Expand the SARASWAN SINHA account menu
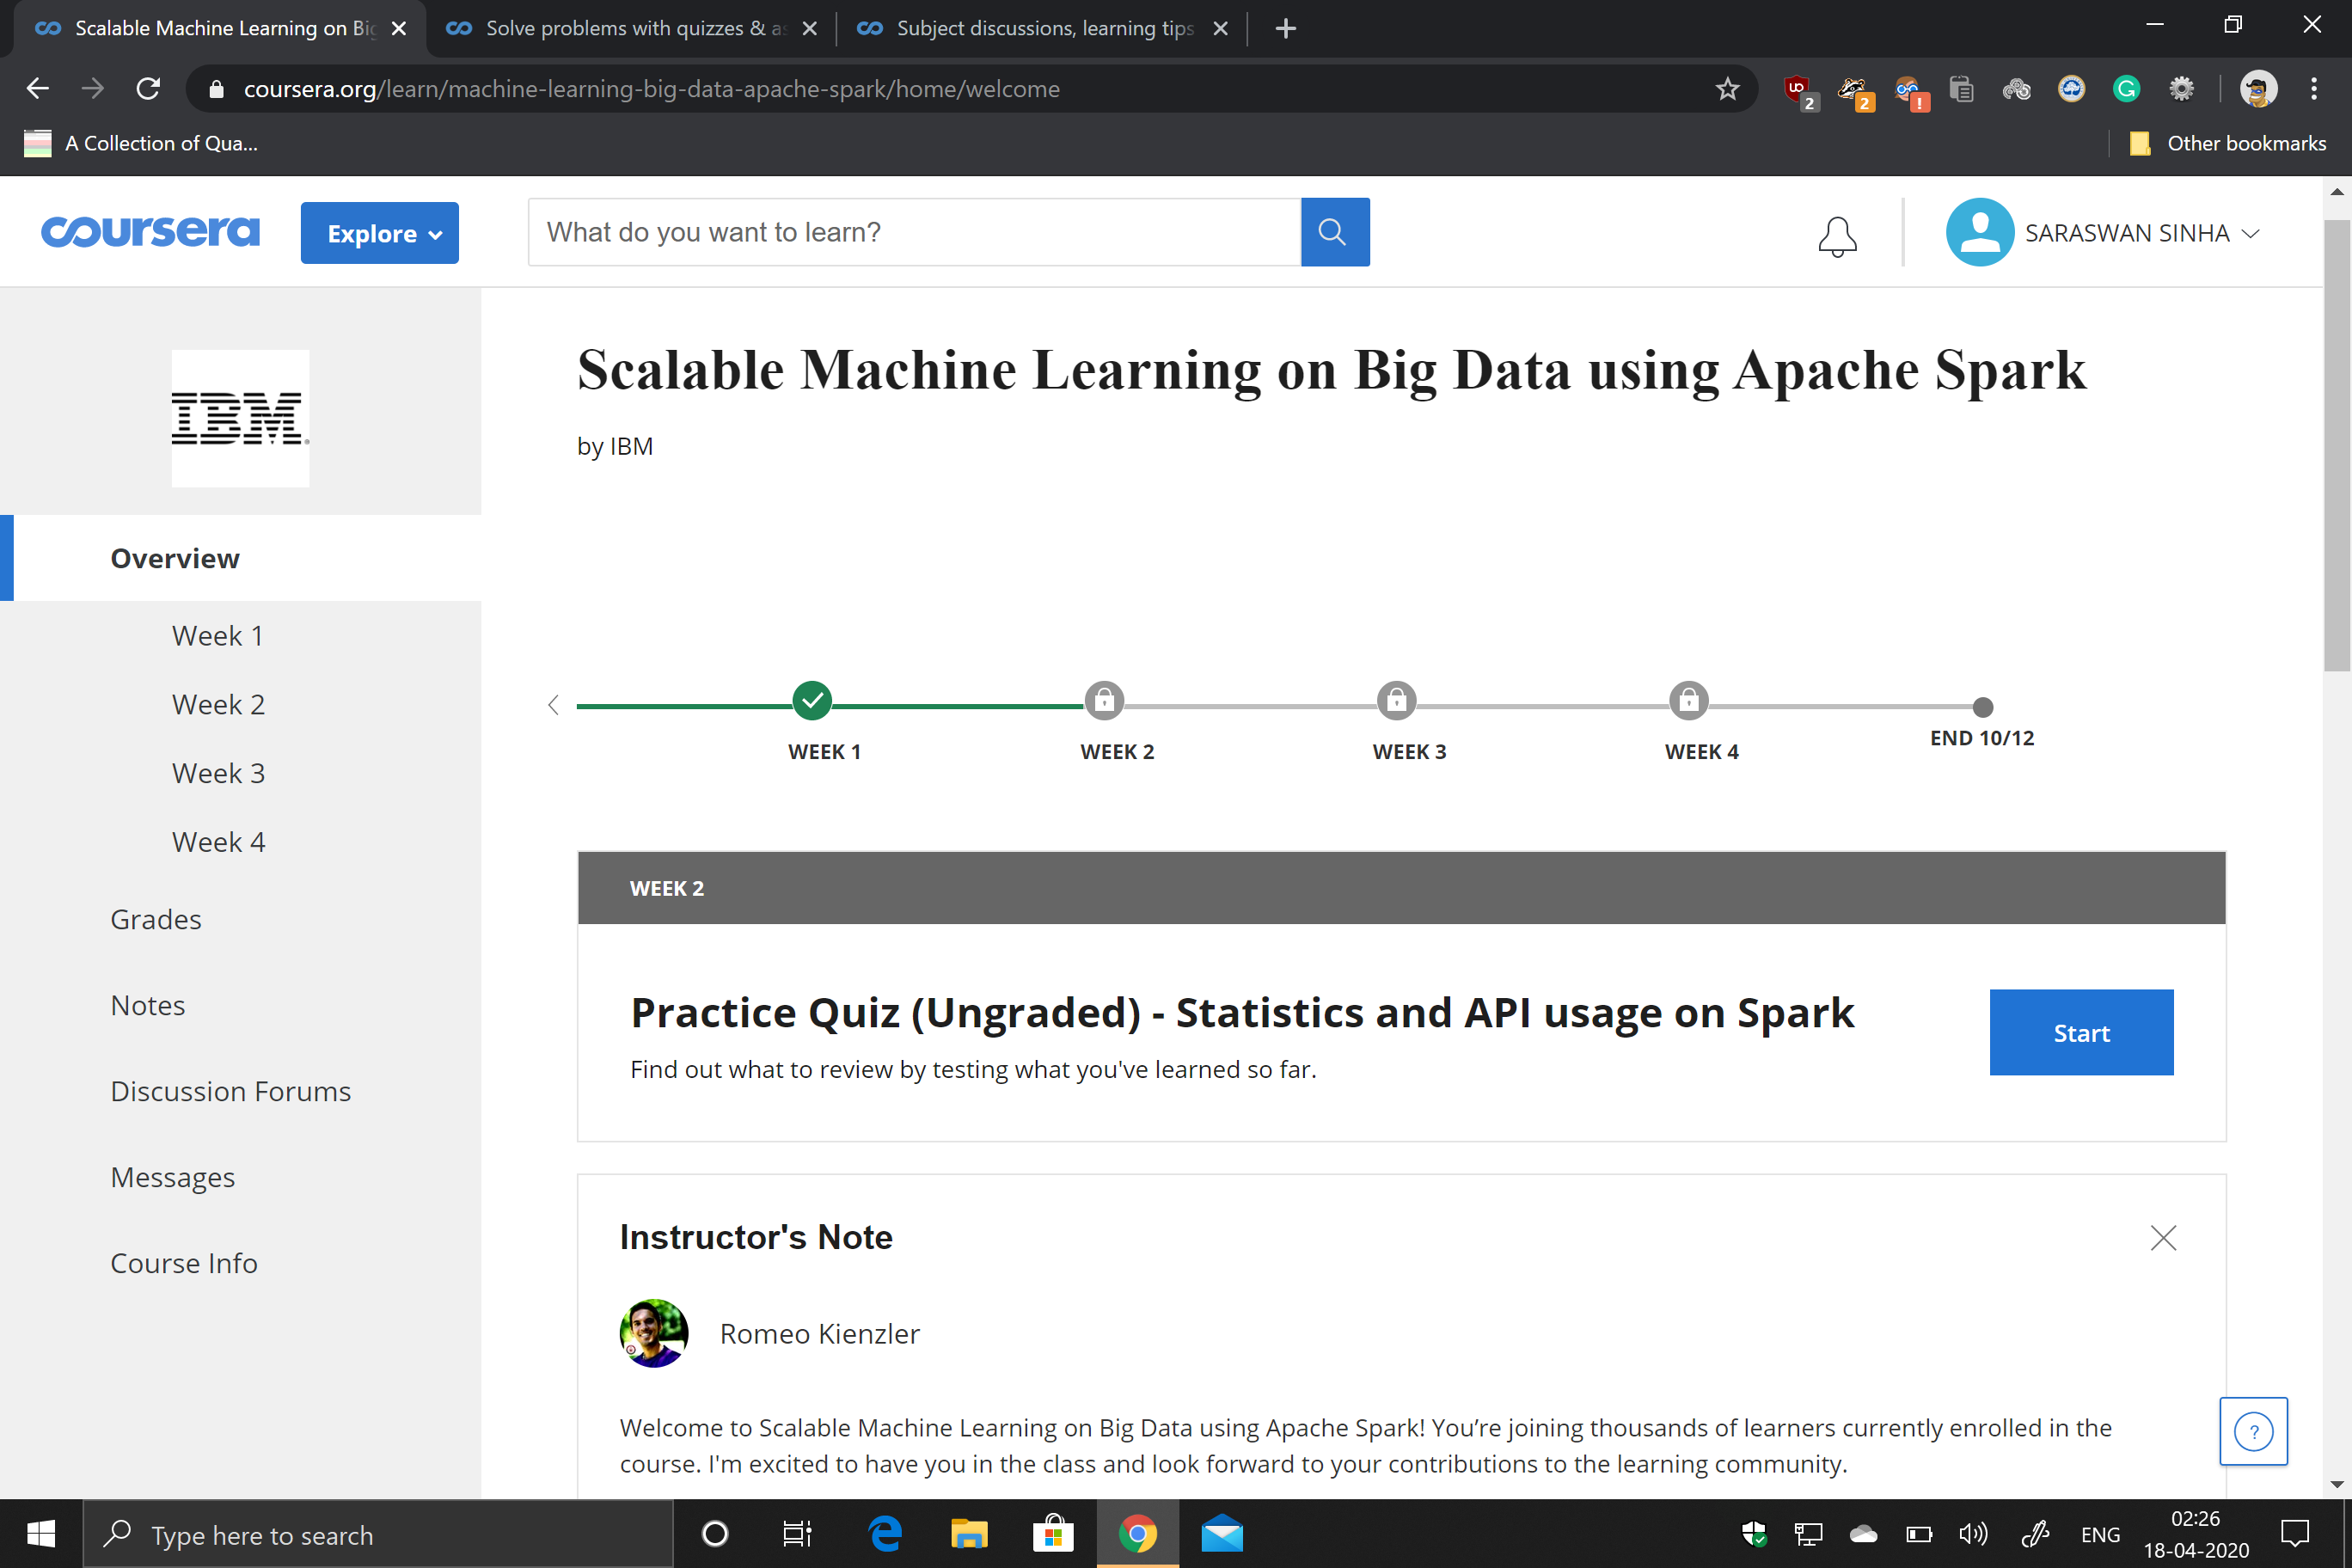Viewport: 2352px width, 1568px height. (2142, 233)
